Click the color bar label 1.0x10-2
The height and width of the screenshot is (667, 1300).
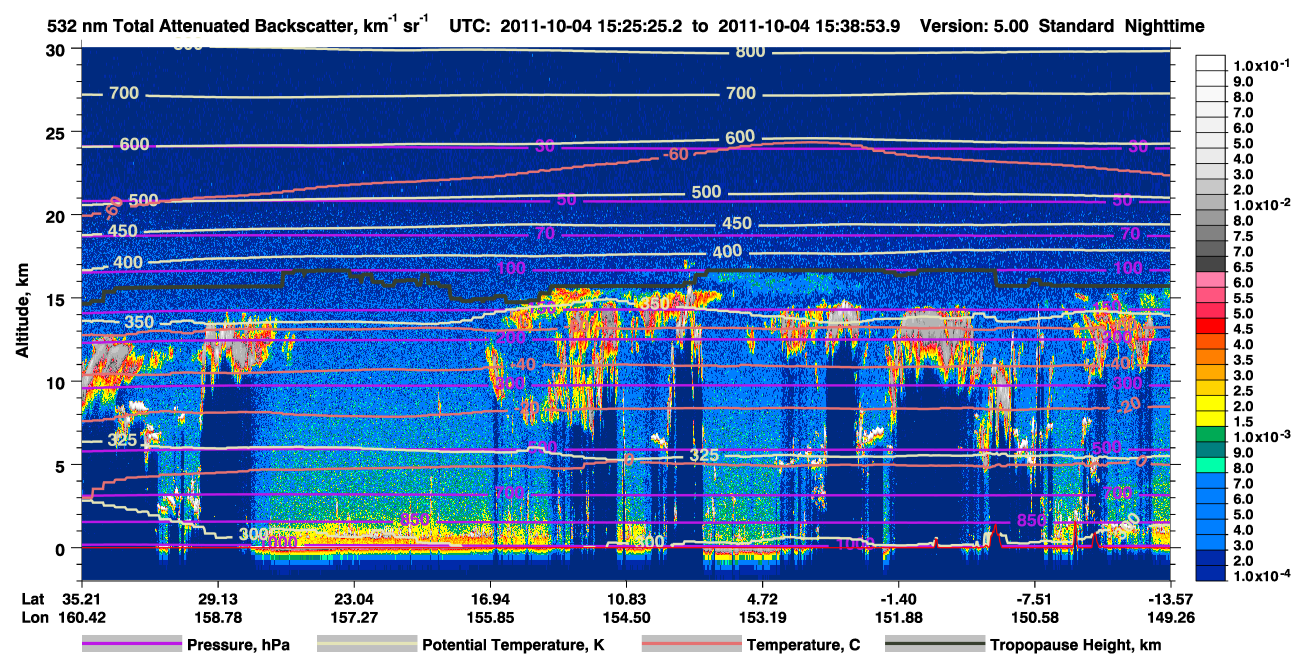(1262, 203)
